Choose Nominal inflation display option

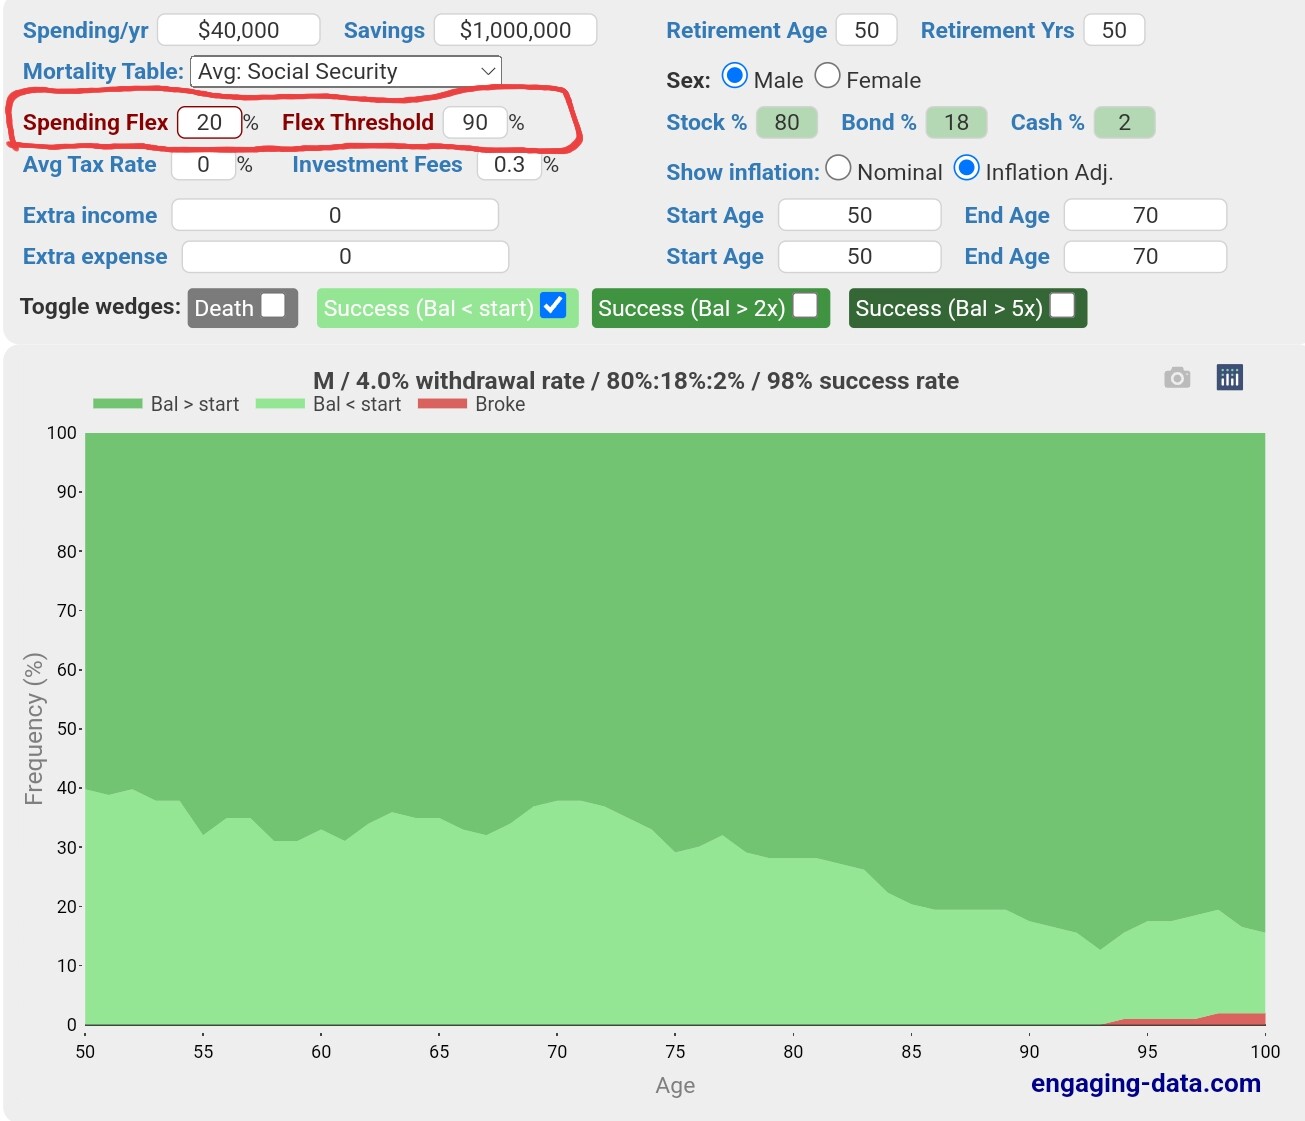coord(838,168)
